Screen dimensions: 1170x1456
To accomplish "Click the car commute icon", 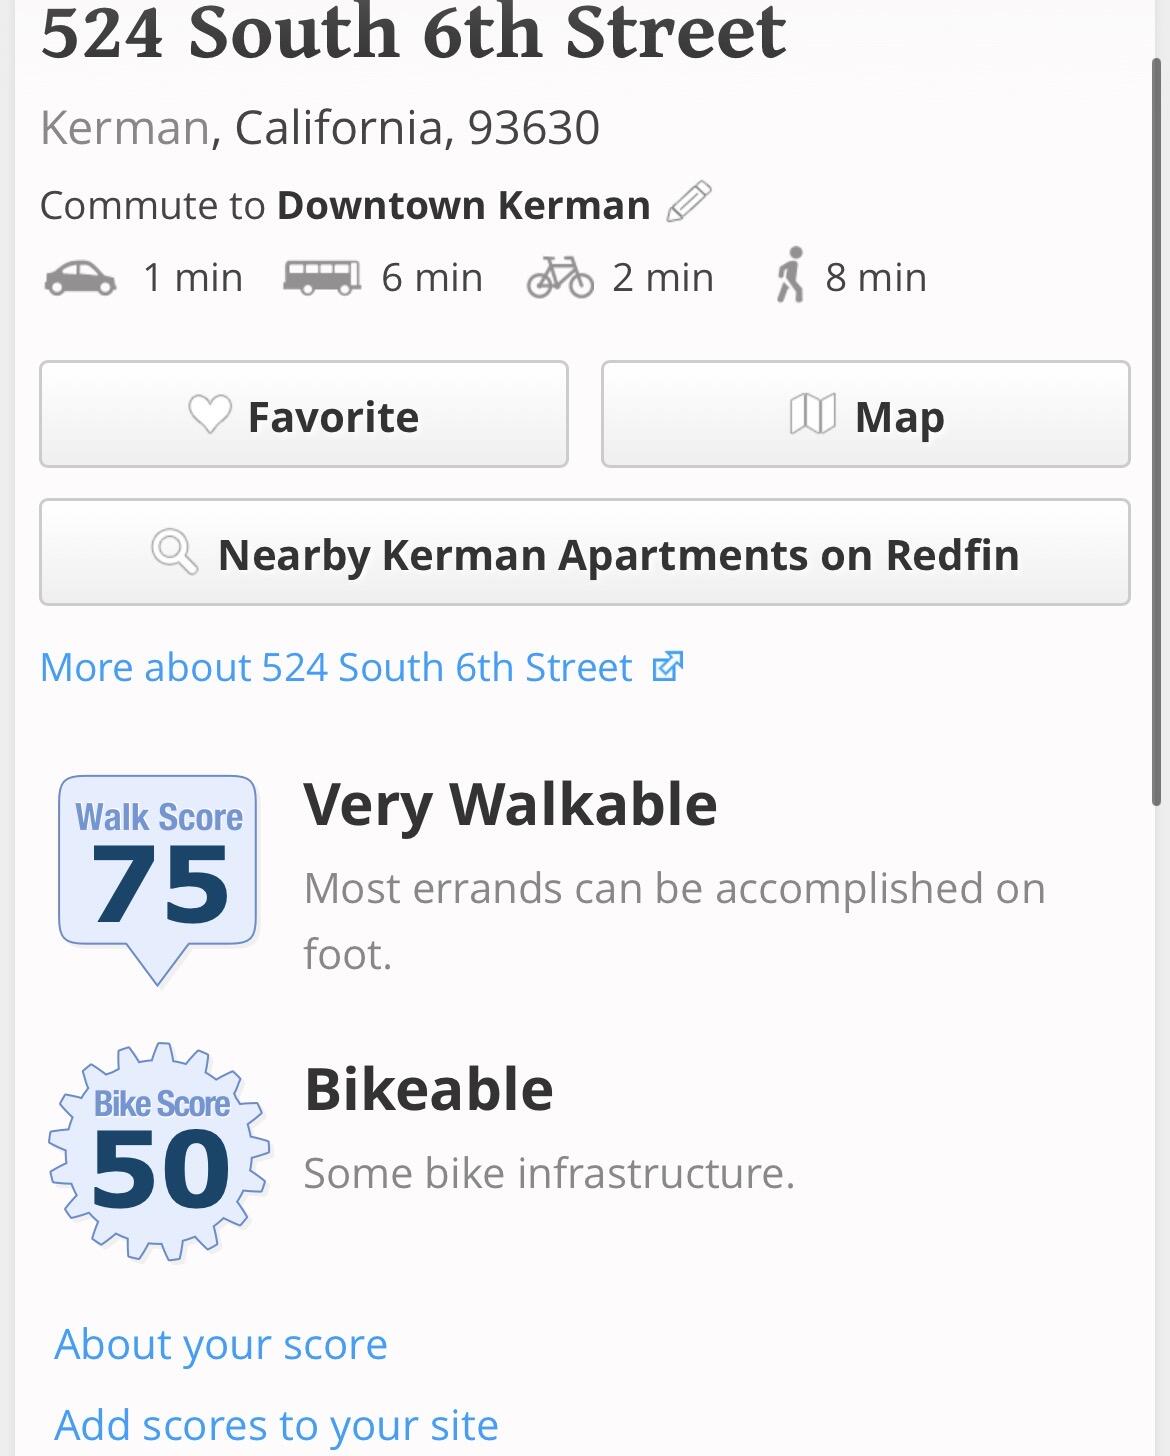I will click(80, 277).
